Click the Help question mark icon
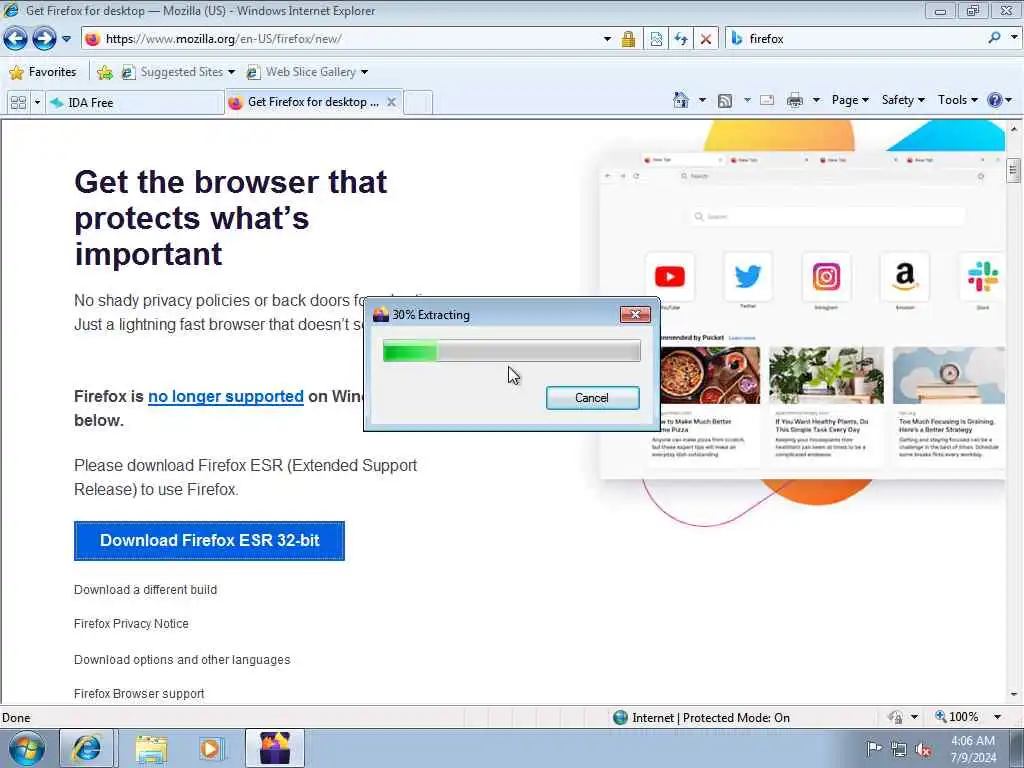 [x=995, y=100]
